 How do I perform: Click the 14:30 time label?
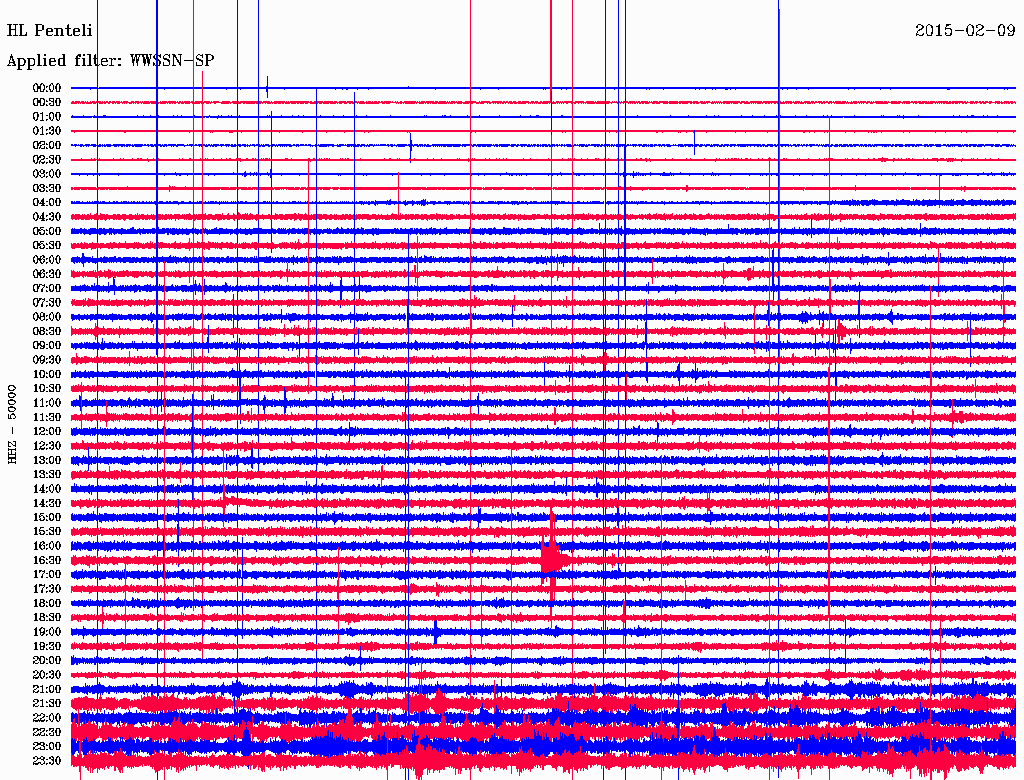(46, 503)
